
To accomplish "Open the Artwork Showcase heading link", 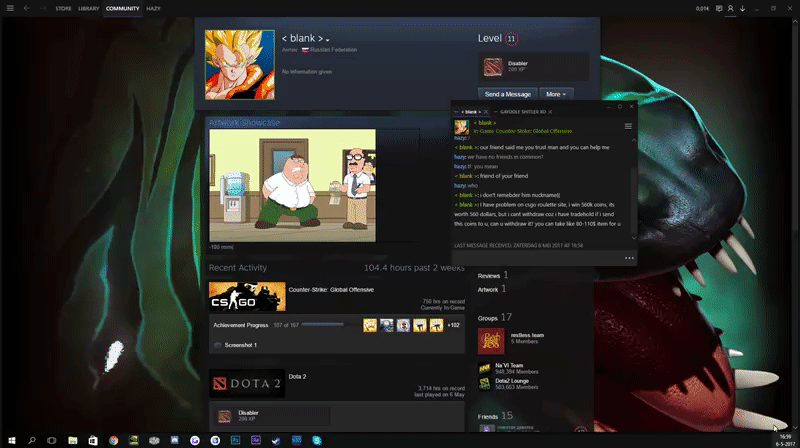I will pos(244,122).
